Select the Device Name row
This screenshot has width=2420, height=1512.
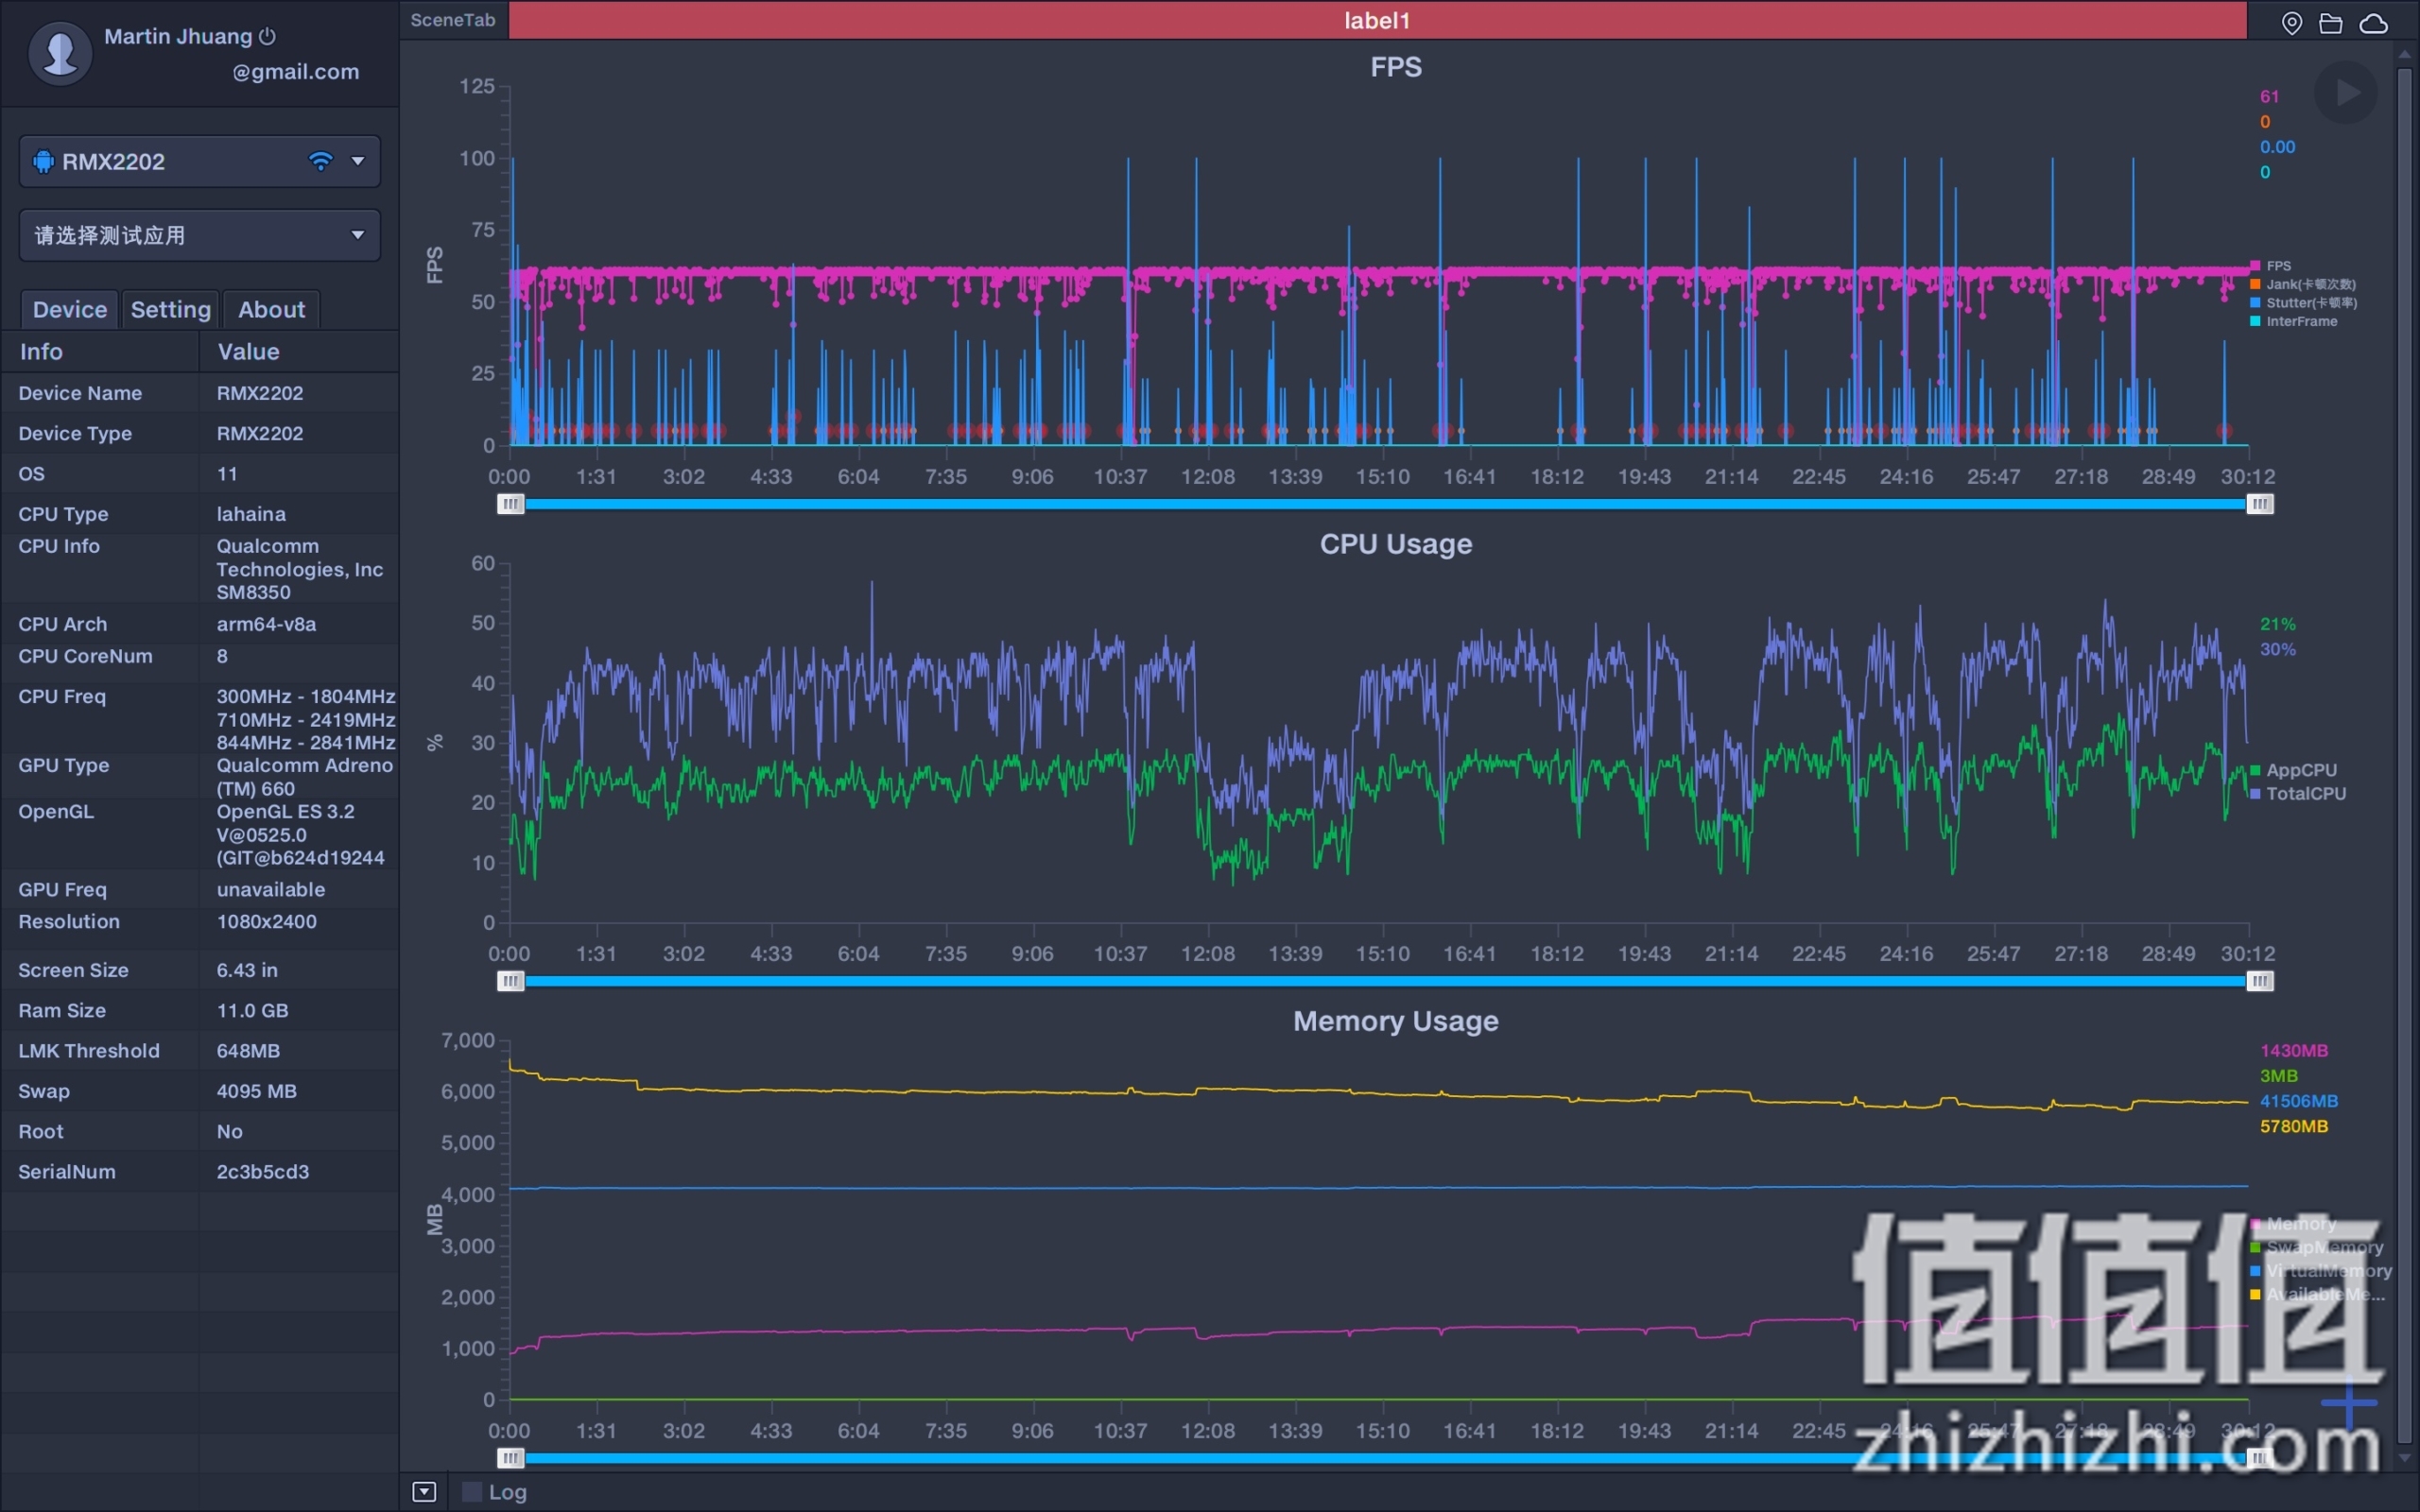200,393
